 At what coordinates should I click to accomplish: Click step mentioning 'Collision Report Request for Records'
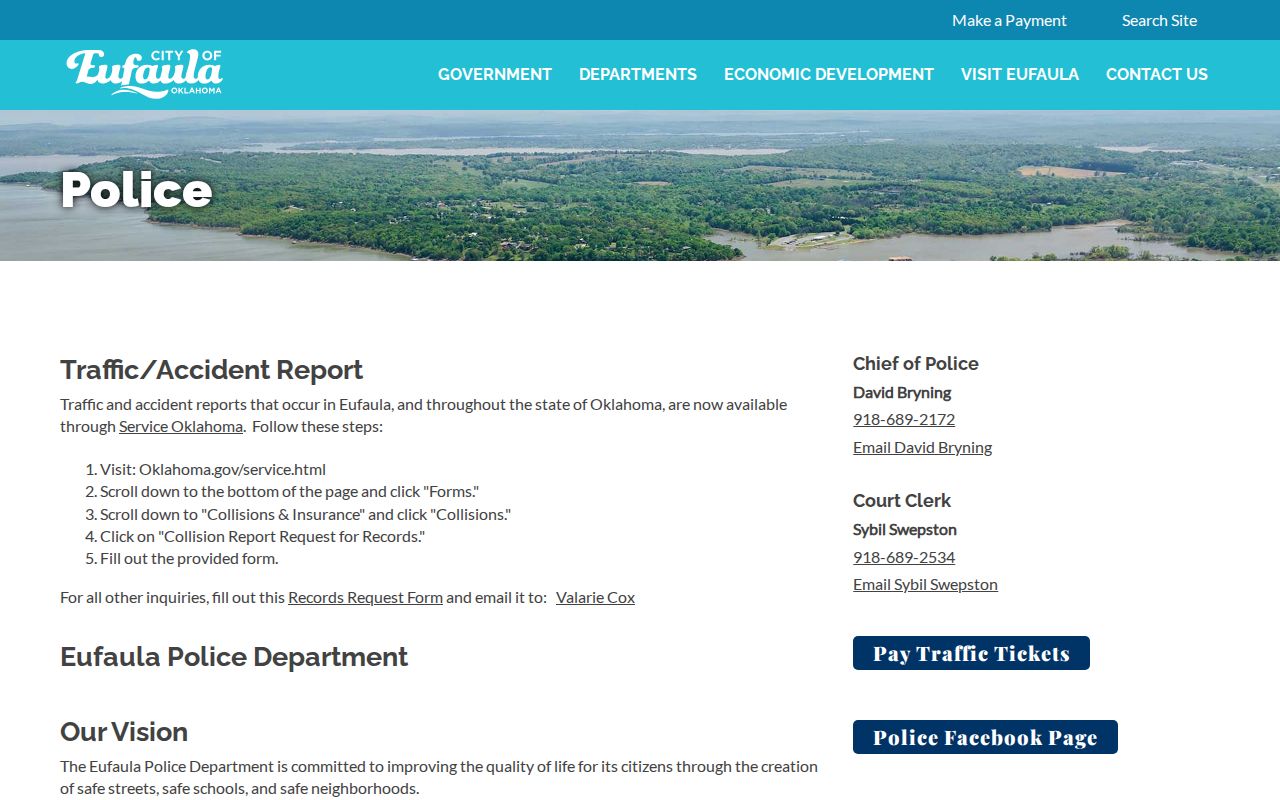click(262, 536)
